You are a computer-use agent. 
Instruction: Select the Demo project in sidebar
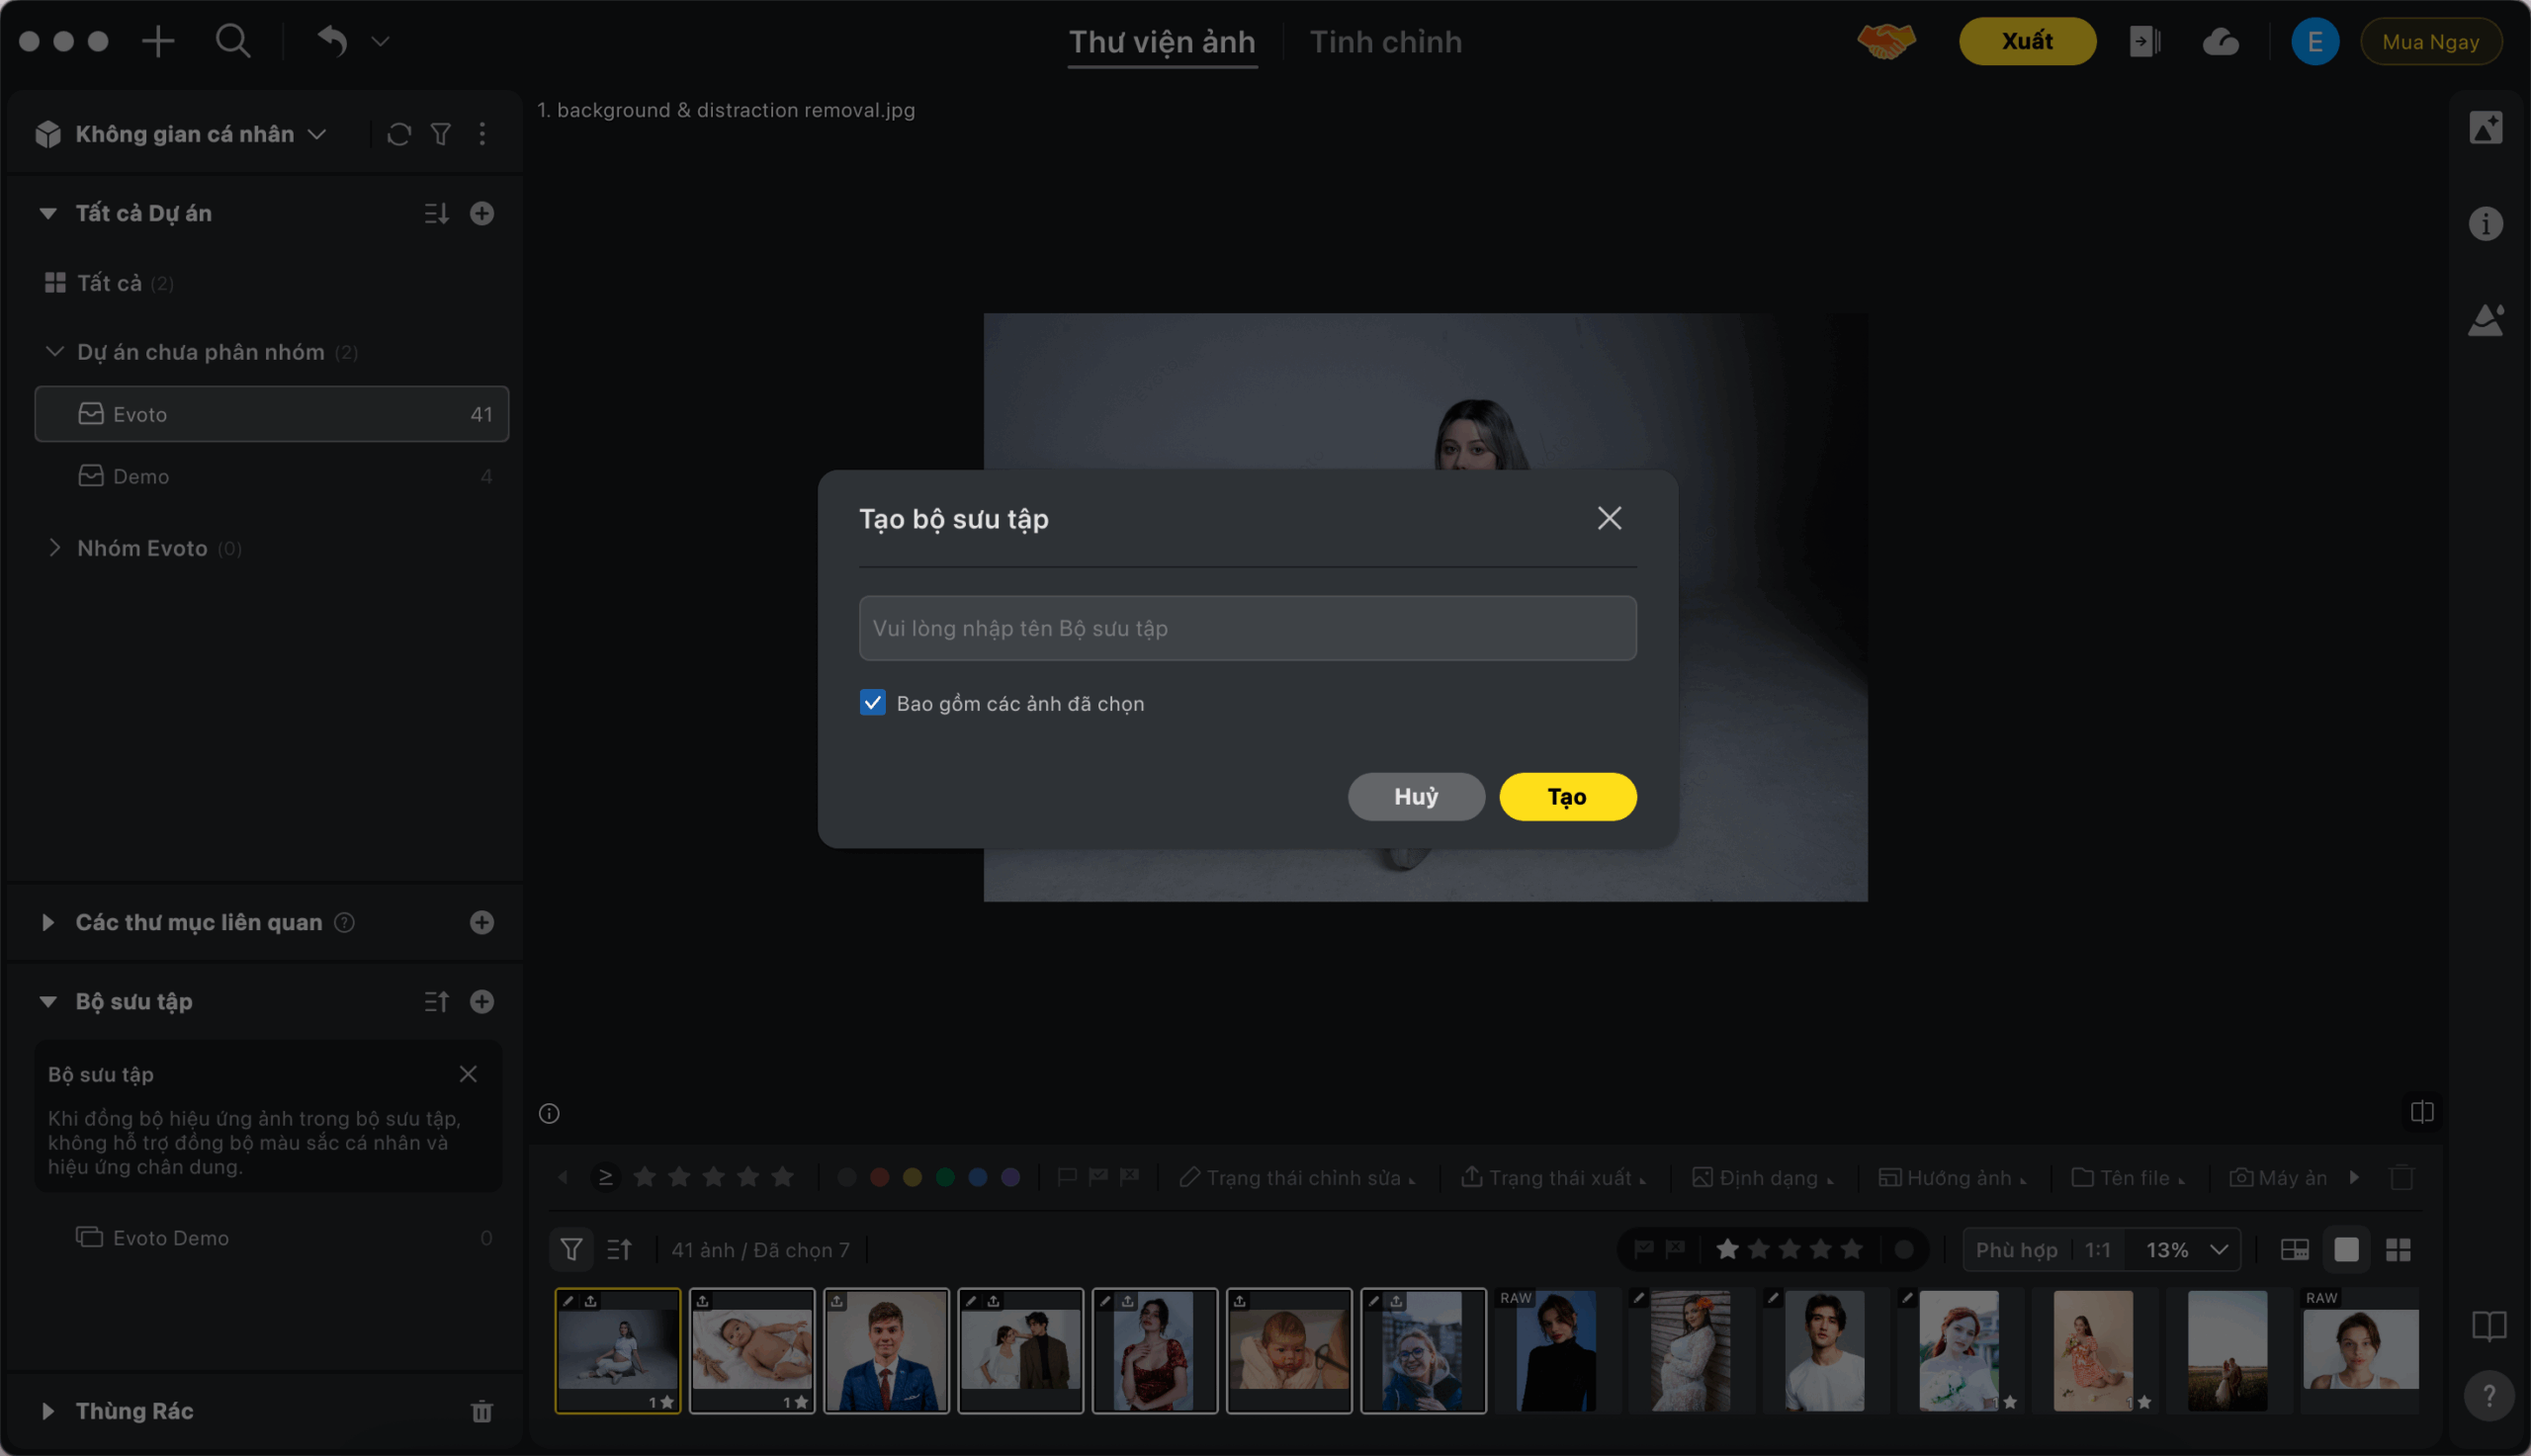(x=141, y=476)
